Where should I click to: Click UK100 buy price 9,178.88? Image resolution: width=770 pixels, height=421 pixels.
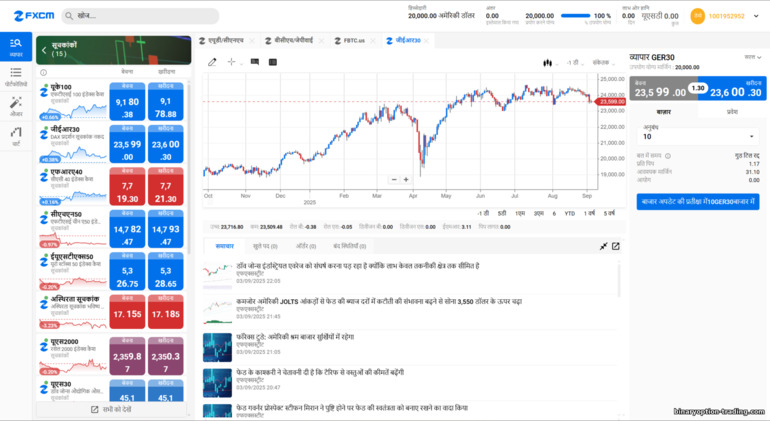point(165,102)
